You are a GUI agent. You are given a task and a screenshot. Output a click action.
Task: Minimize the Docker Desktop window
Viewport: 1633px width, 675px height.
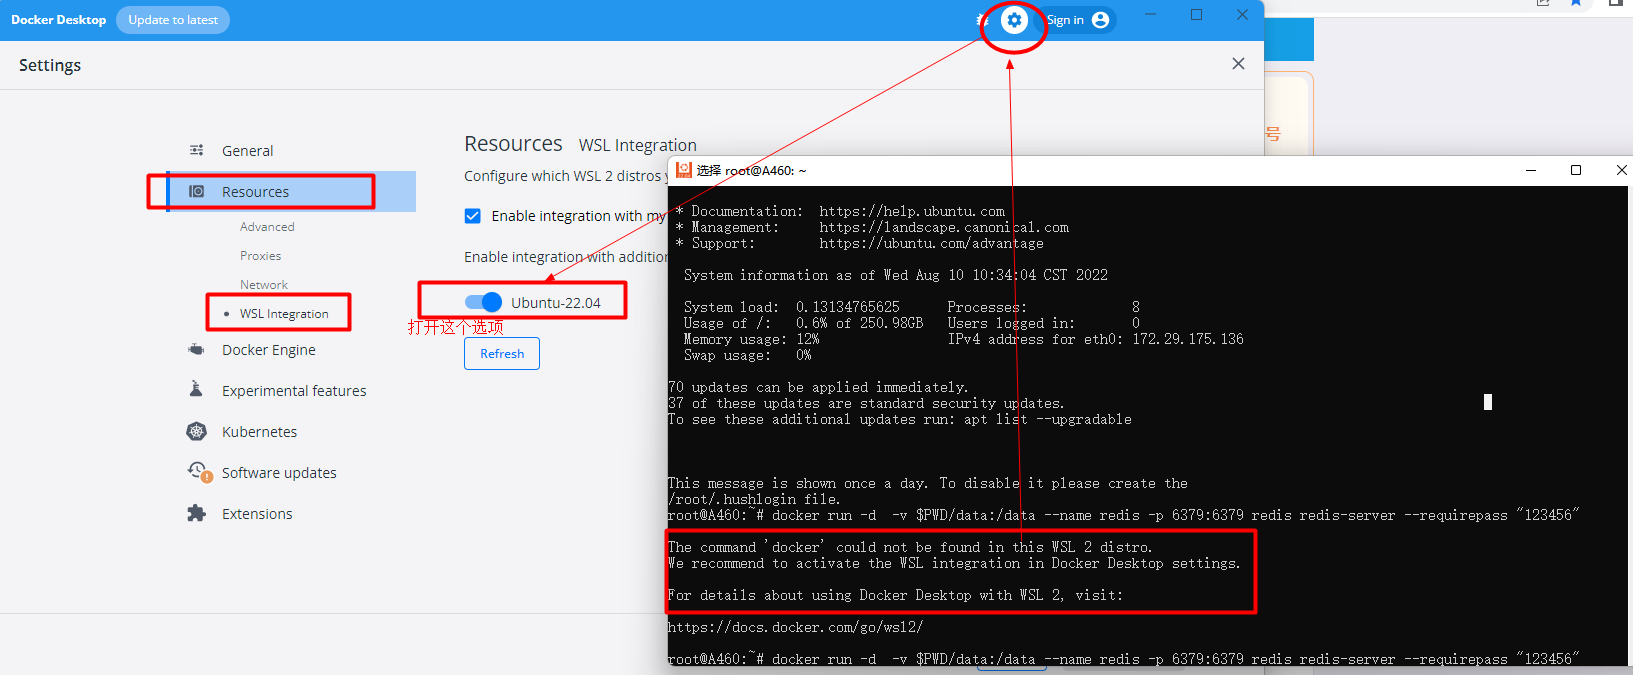pyautogui.click(x=1151, y=15)
